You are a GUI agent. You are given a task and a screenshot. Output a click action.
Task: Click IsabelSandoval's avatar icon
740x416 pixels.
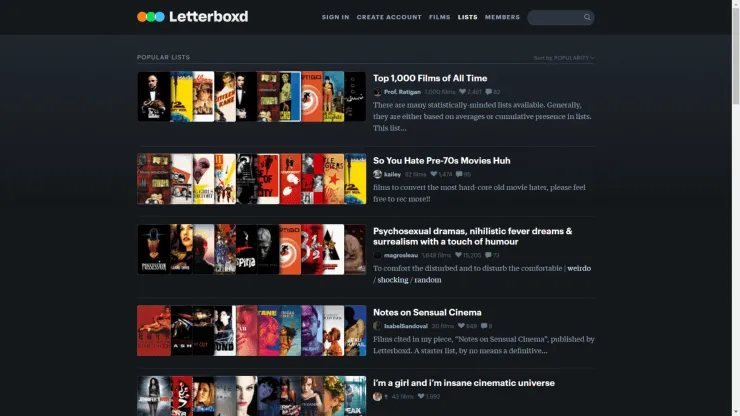click(377, 326)
